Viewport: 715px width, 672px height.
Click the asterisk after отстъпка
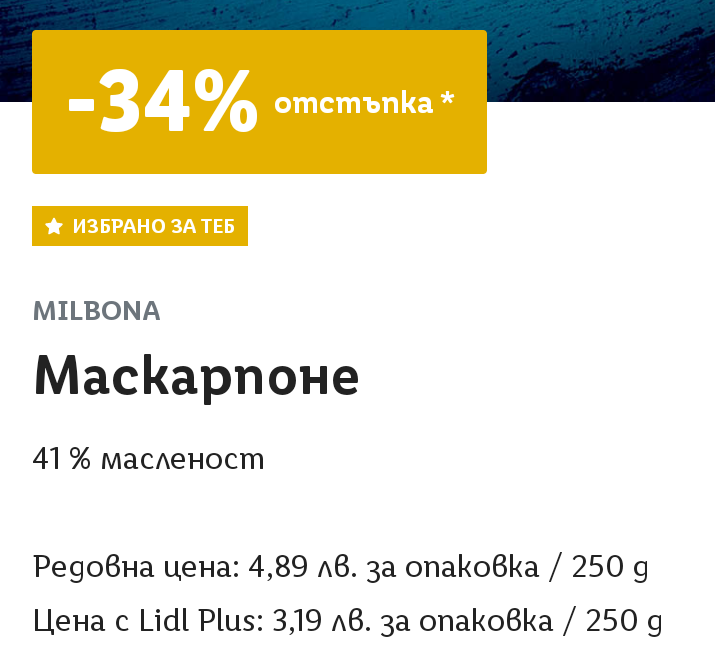tap(447, 100)
